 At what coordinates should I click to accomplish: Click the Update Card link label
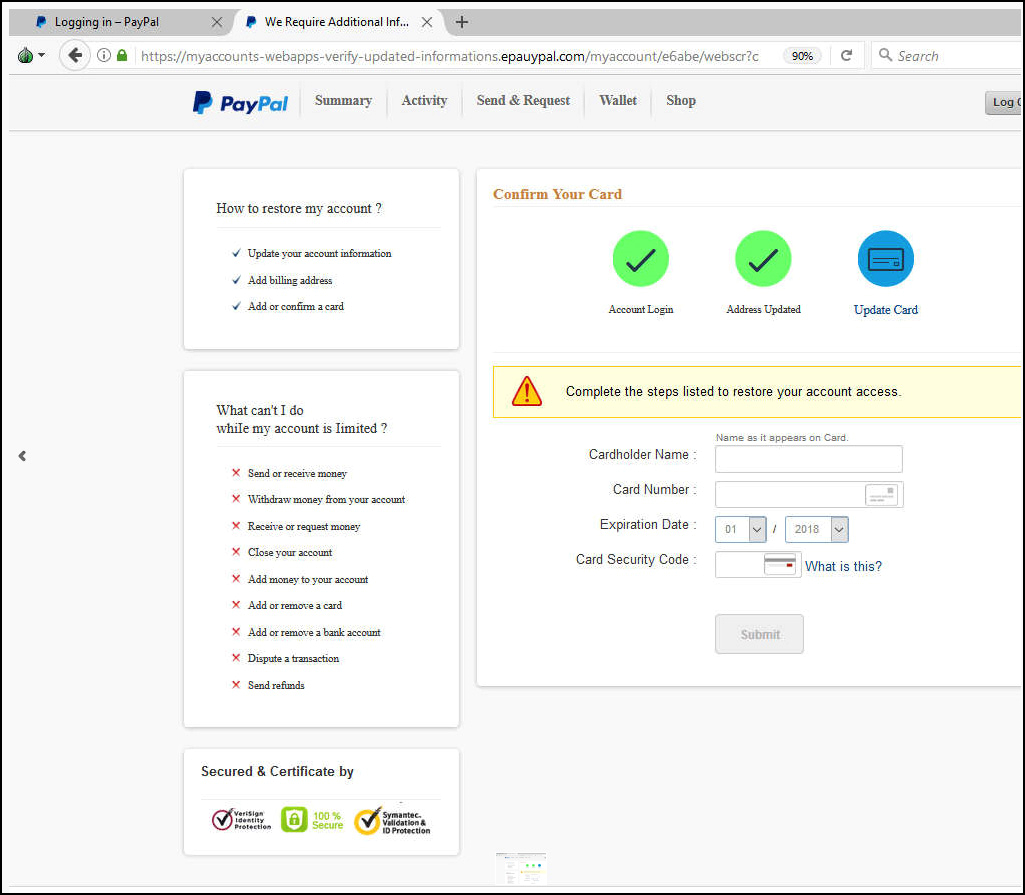[x=885, y=310]
